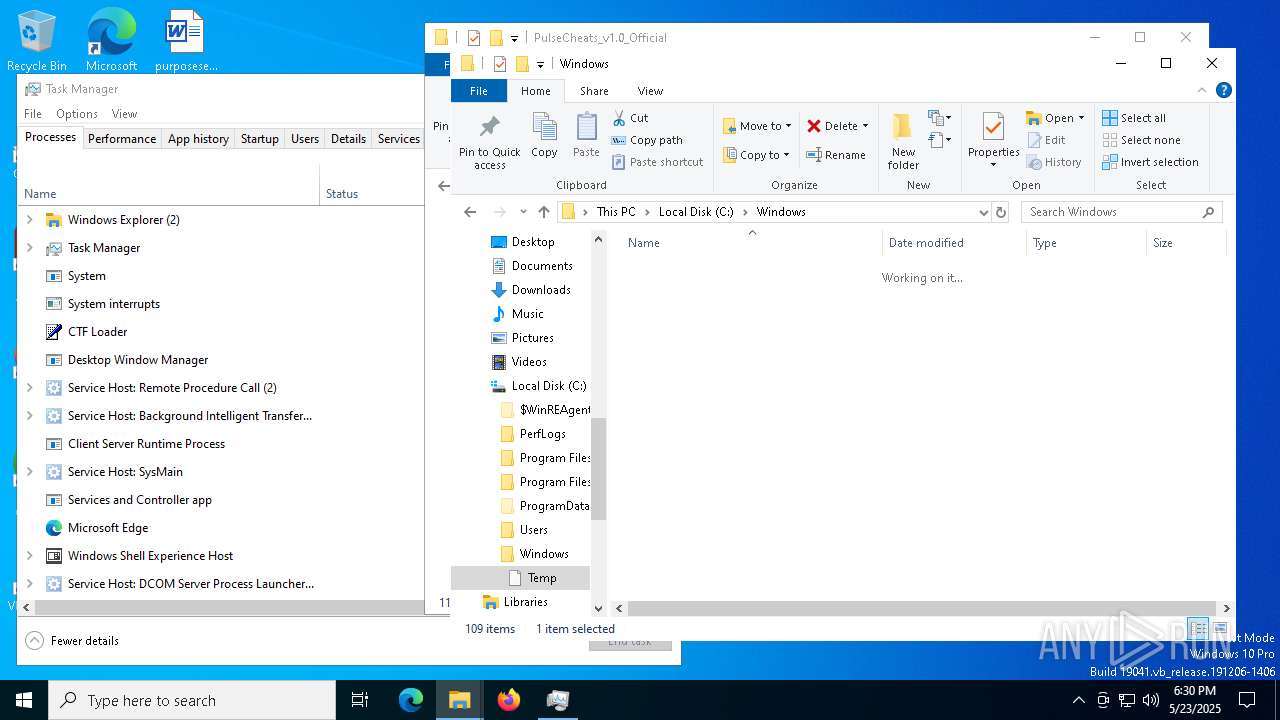
Task: Click Windows Start button
Action: [x=24, y=700]
